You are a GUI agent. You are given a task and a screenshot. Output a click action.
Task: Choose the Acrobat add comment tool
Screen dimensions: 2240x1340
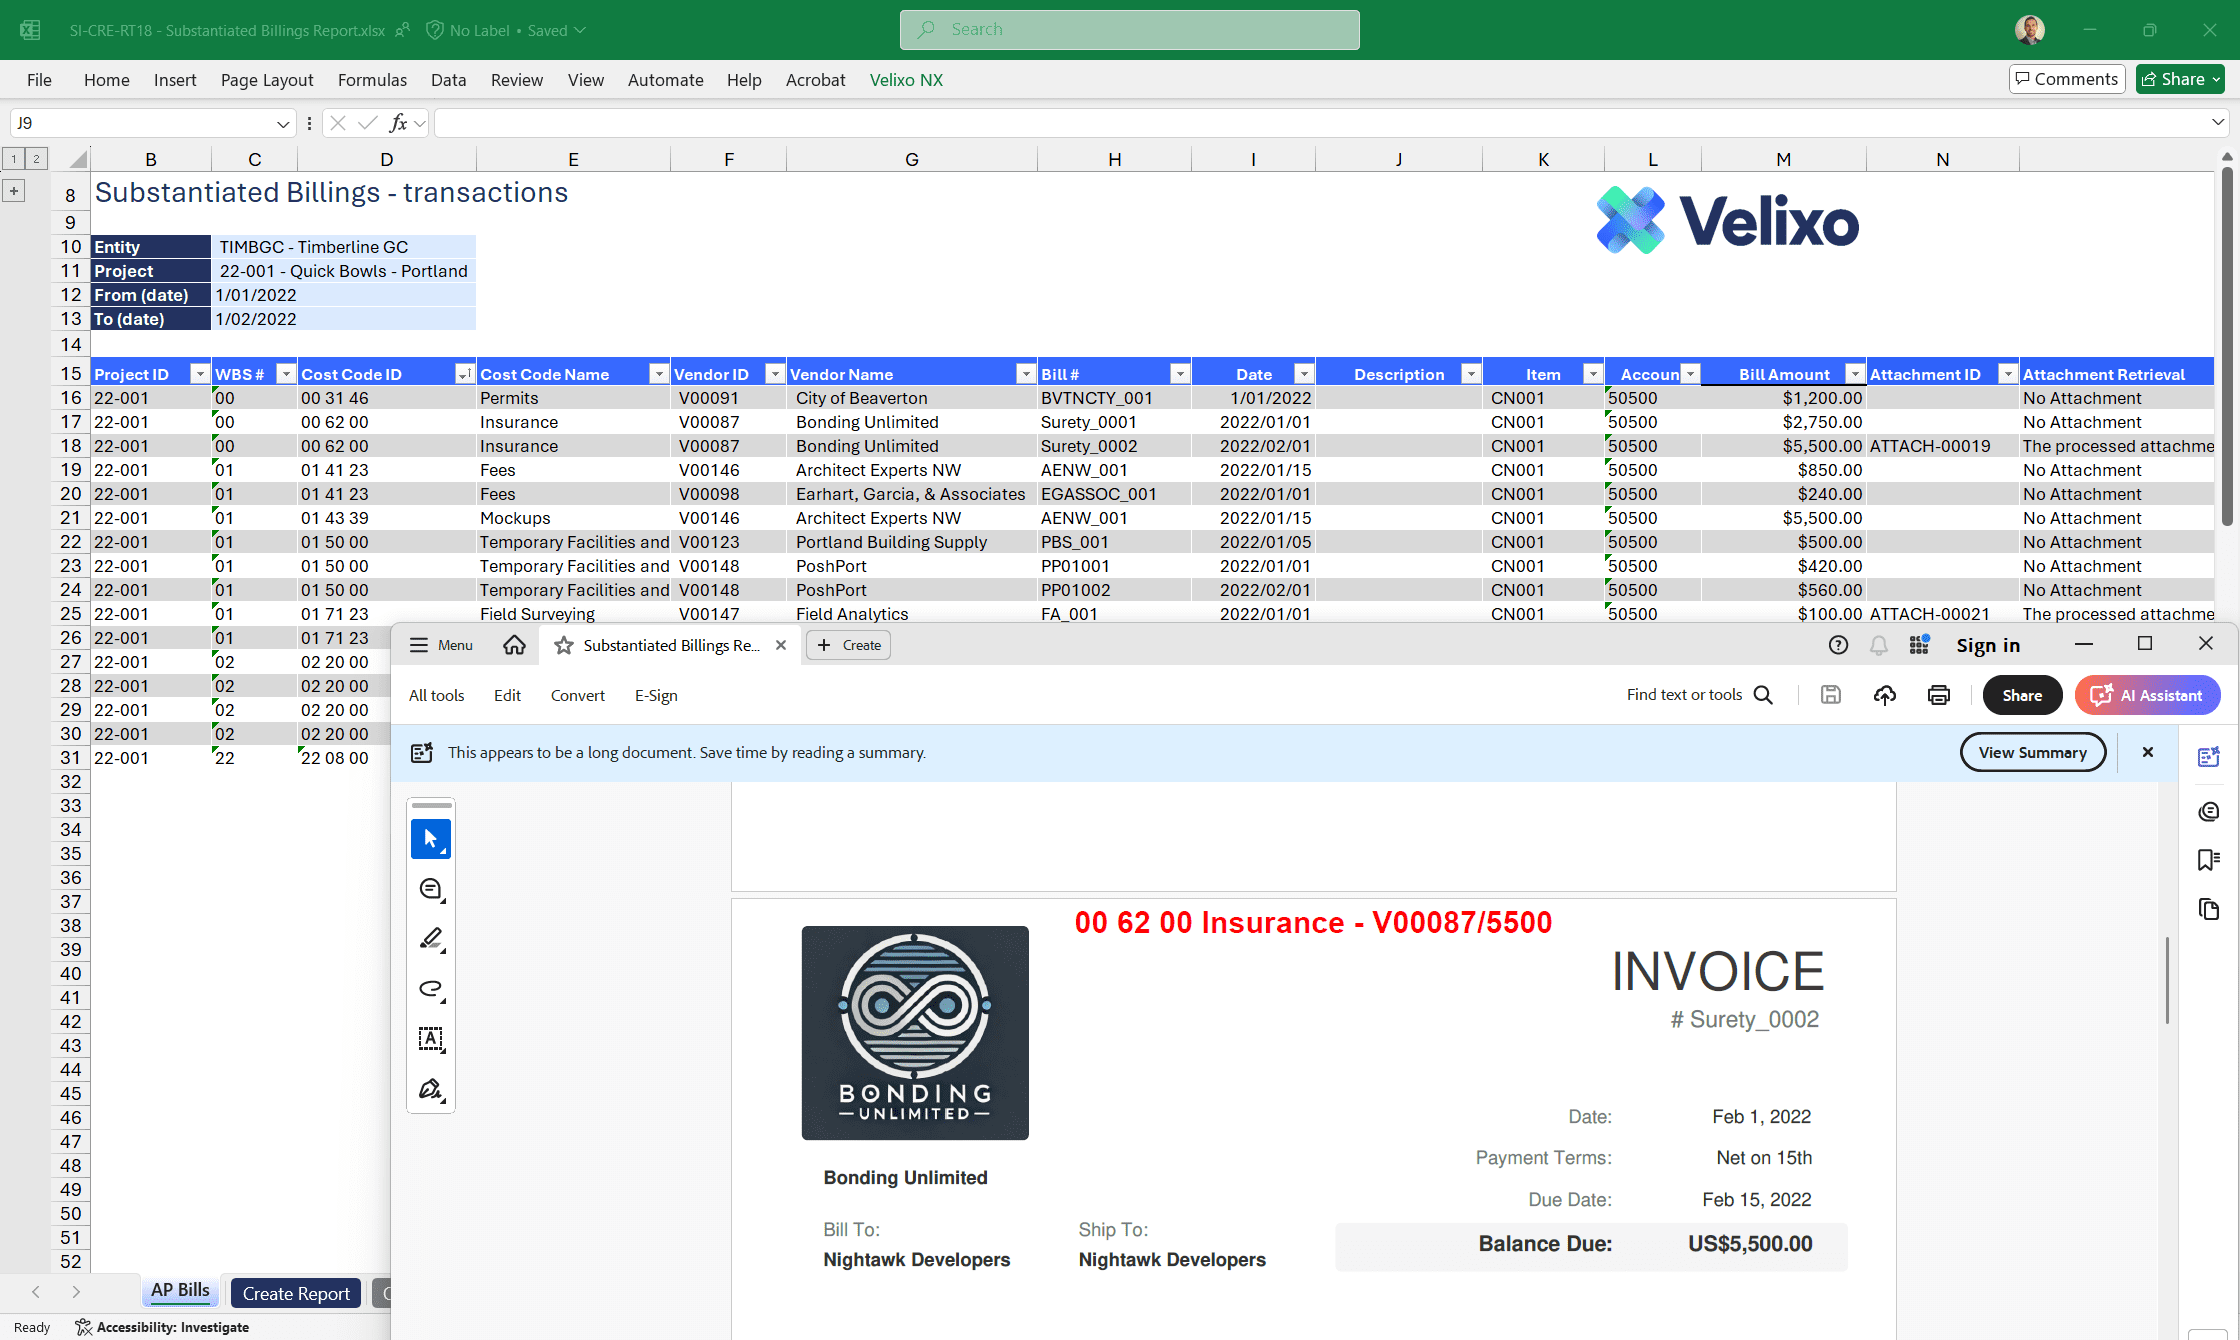pos(431,889)
